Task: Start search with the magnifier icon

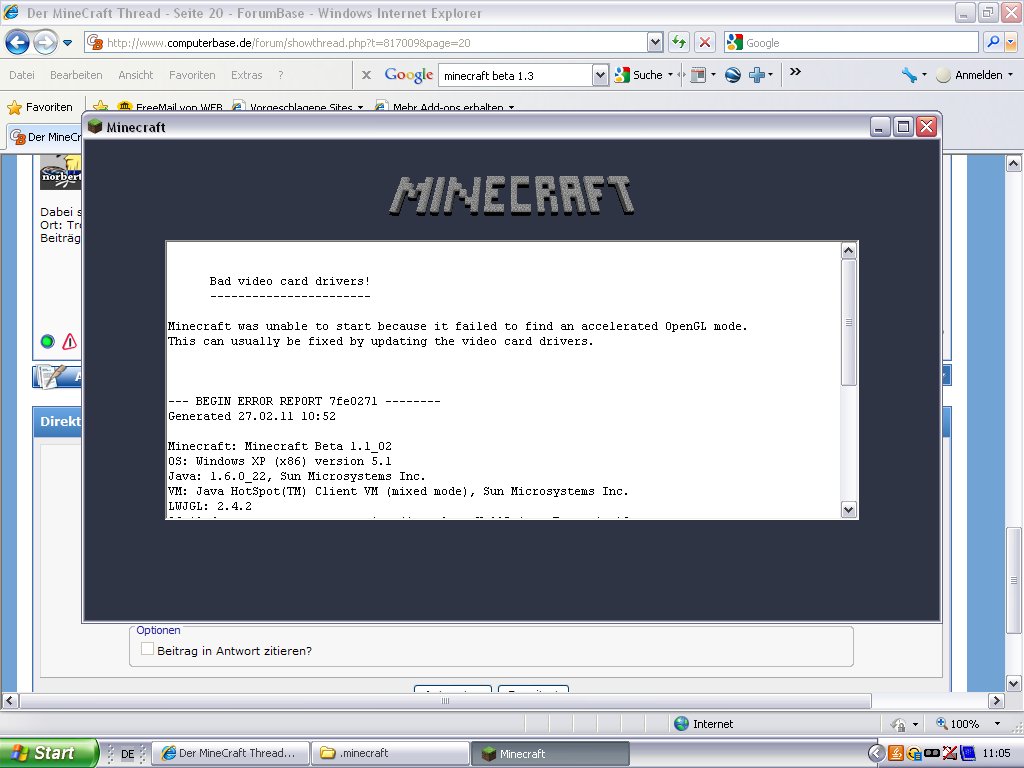Action: 993,42
